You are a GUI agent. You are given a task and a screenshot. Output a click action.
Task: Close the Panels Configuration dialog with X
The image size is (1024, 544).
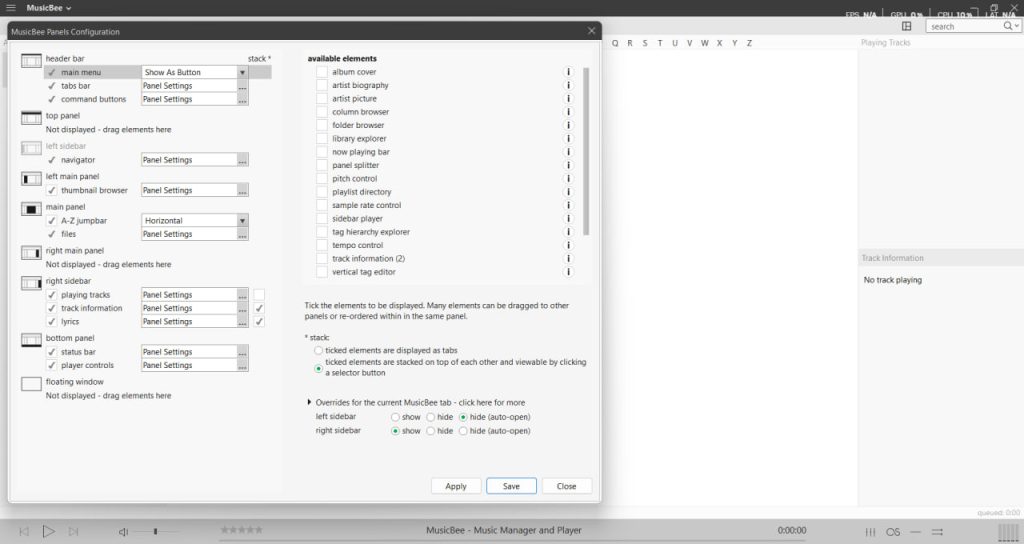pyautogui.click(x=591, y=31)
